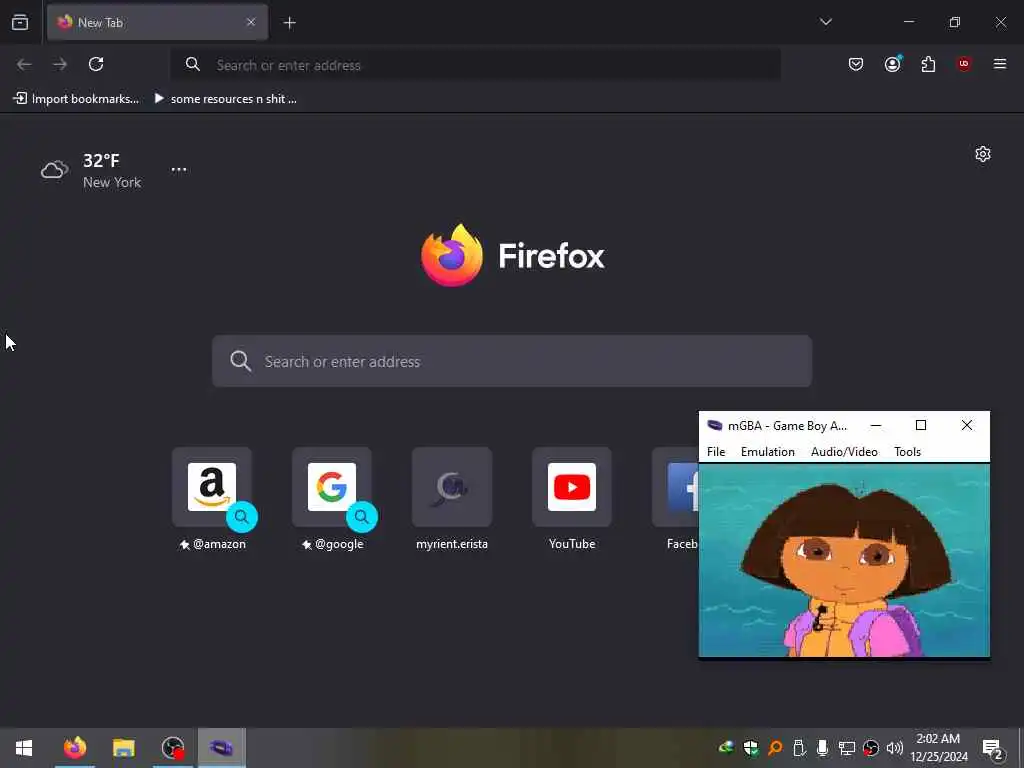The image size is (1024, 768).
Task: Click the orange magnifier tray icon
Action: coord(775,748)
